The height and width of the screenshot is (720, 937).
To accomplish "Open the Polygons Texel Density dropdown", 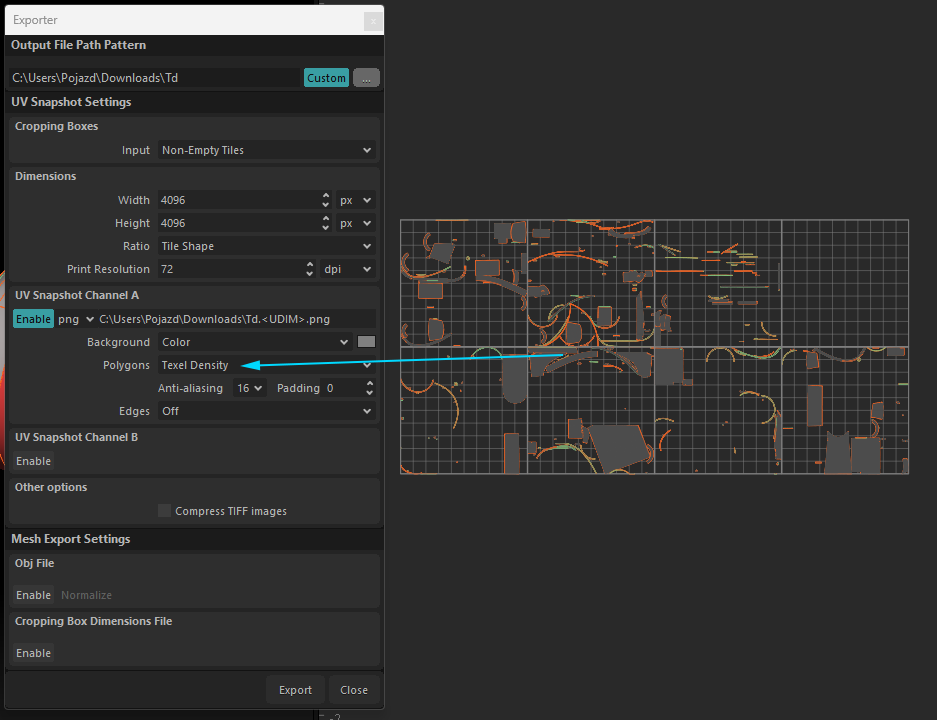I will click(x=266, y=365).
